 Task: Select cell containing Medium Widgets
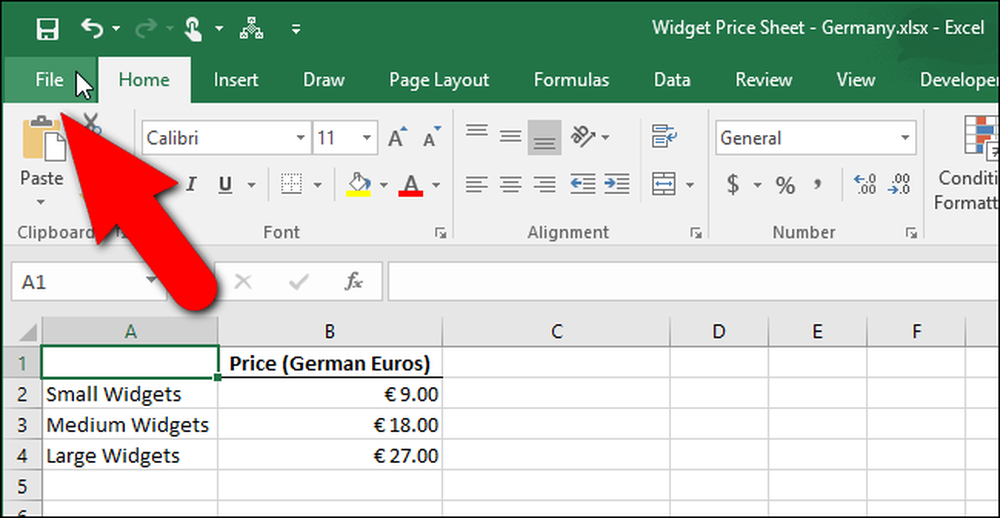click(130, 425)
